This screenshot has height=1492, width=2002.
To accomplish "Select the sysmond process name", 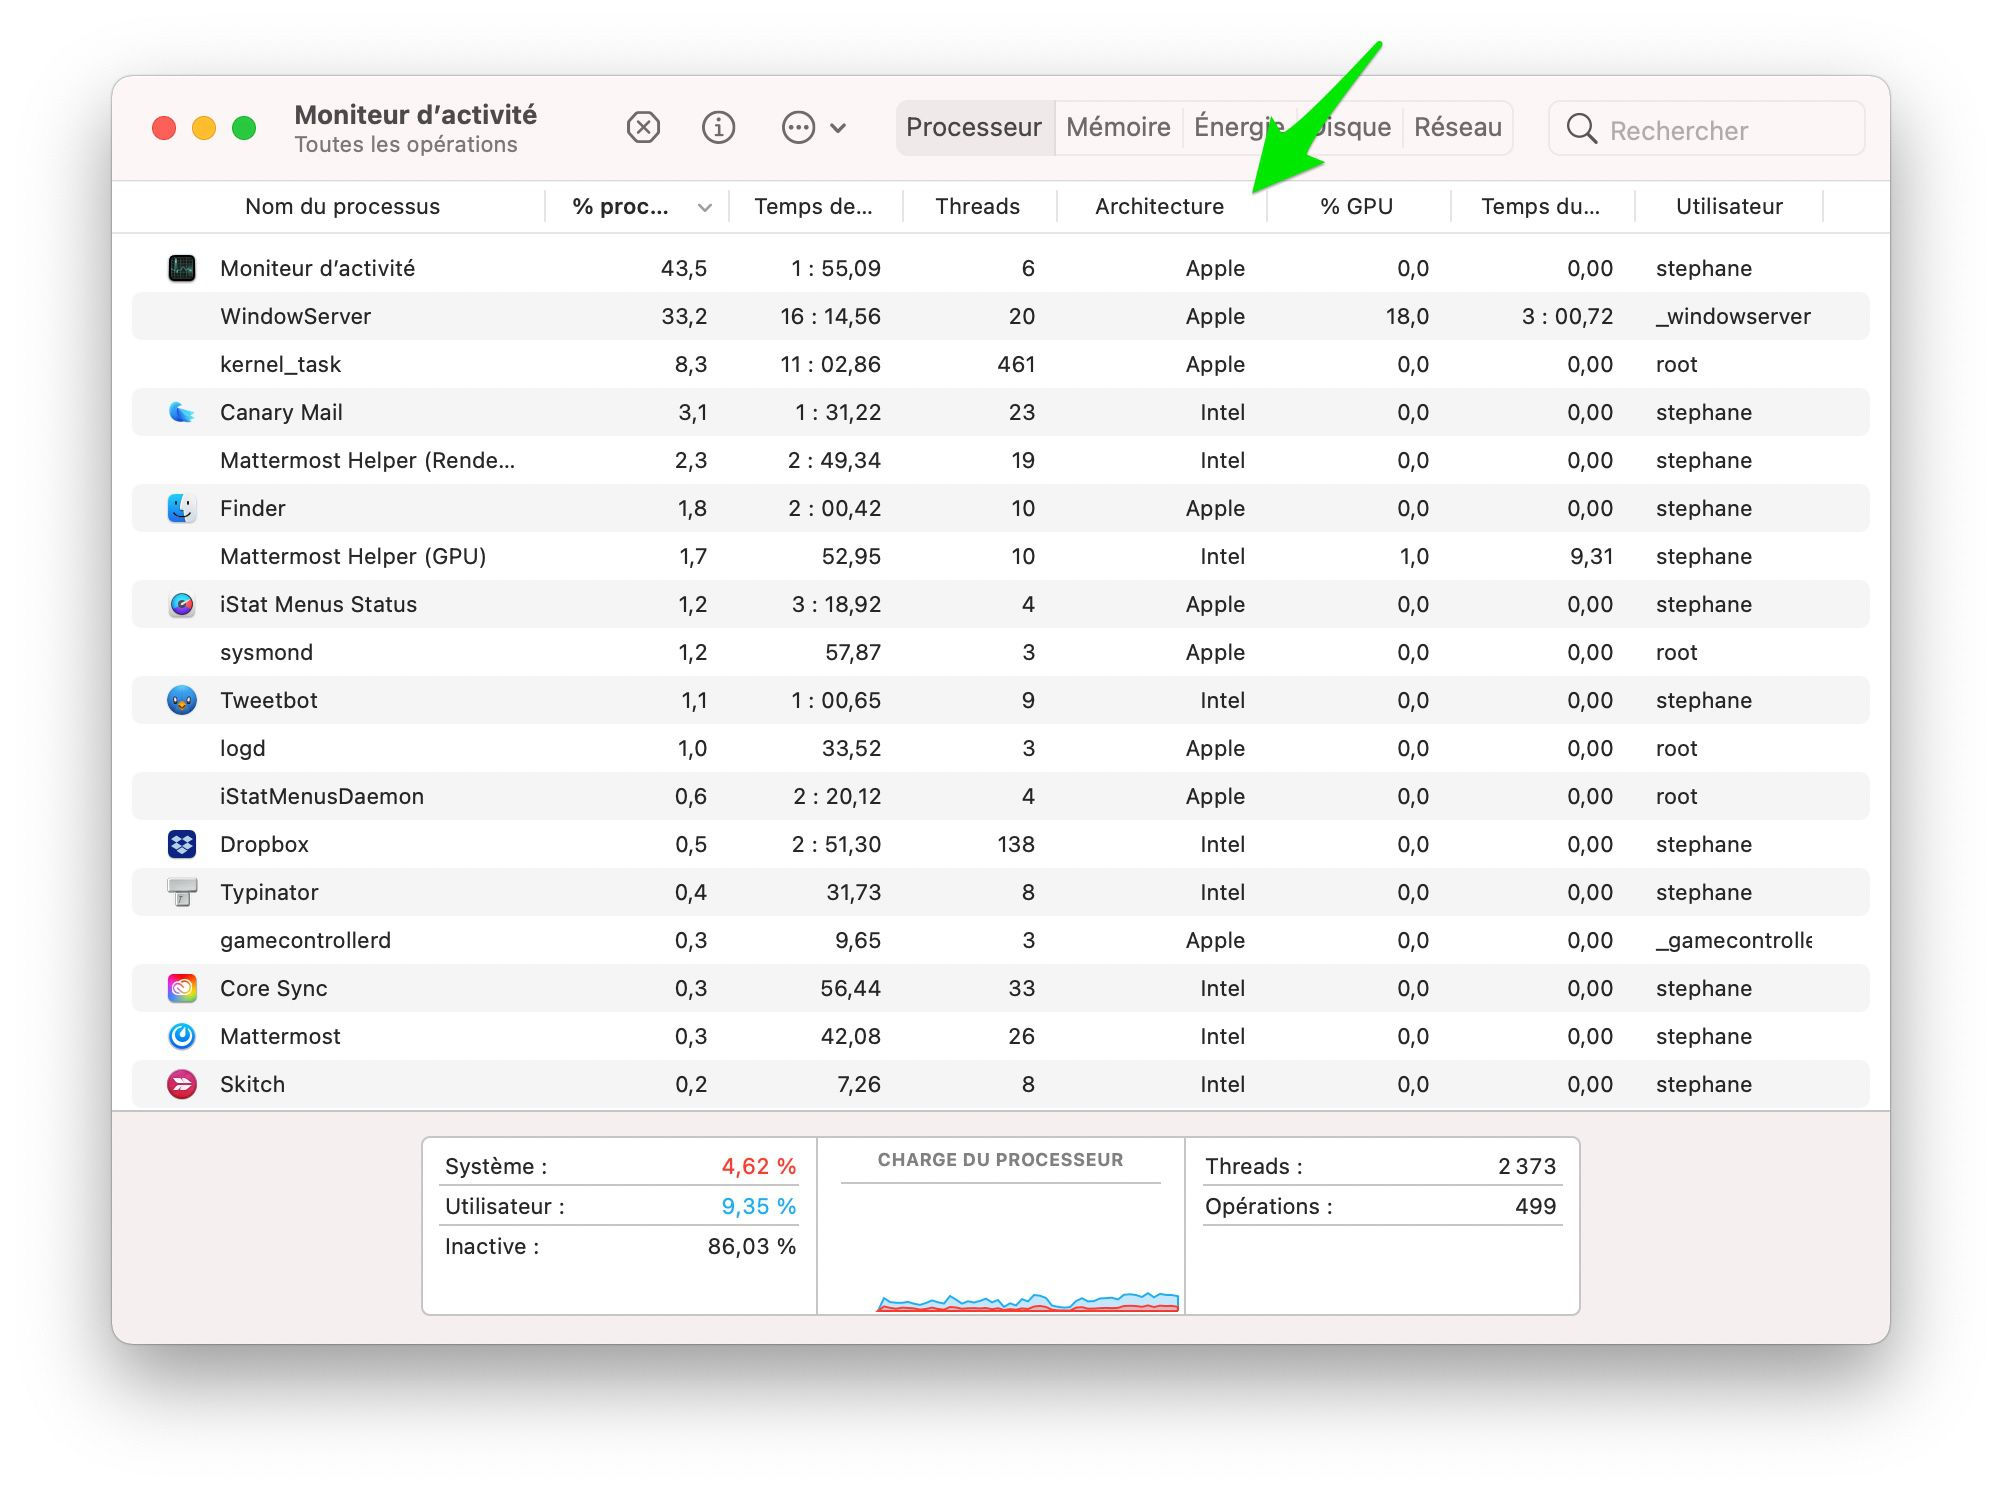I will point(266,653).
